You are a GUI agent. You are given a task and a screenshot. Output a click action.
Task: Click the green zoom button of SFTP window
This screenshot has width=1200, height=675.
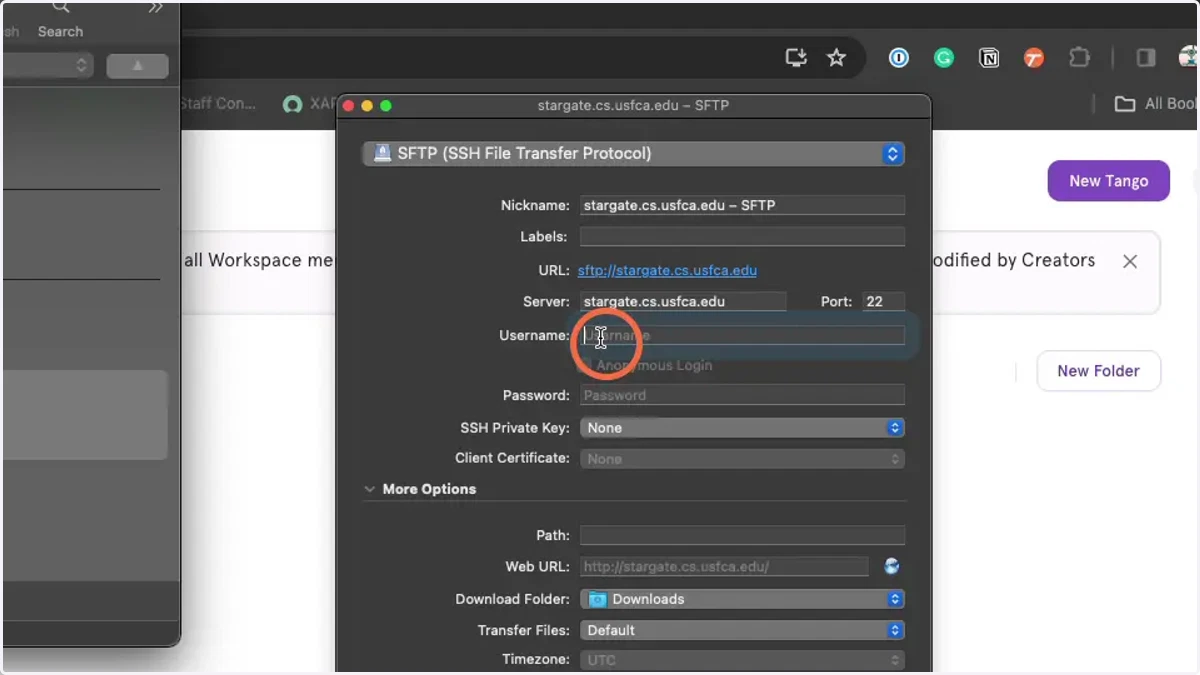coord(386,105)
